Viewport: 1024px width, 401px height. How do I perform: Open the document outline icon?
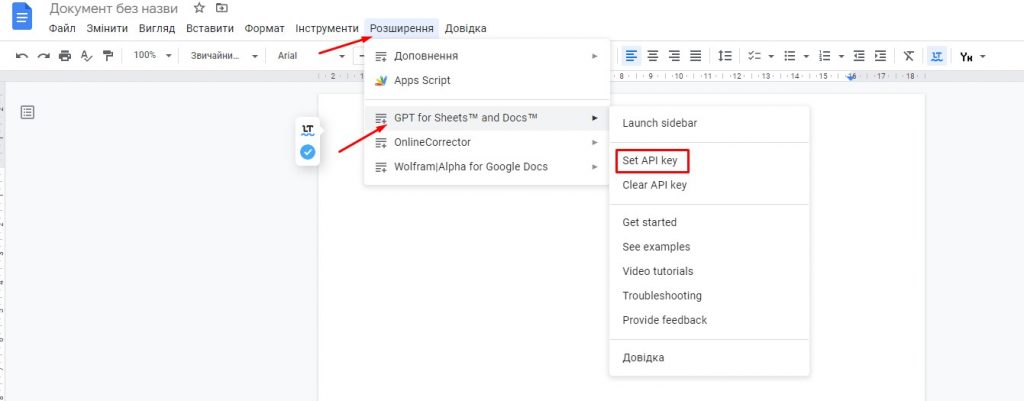click(x=27, y=112)
